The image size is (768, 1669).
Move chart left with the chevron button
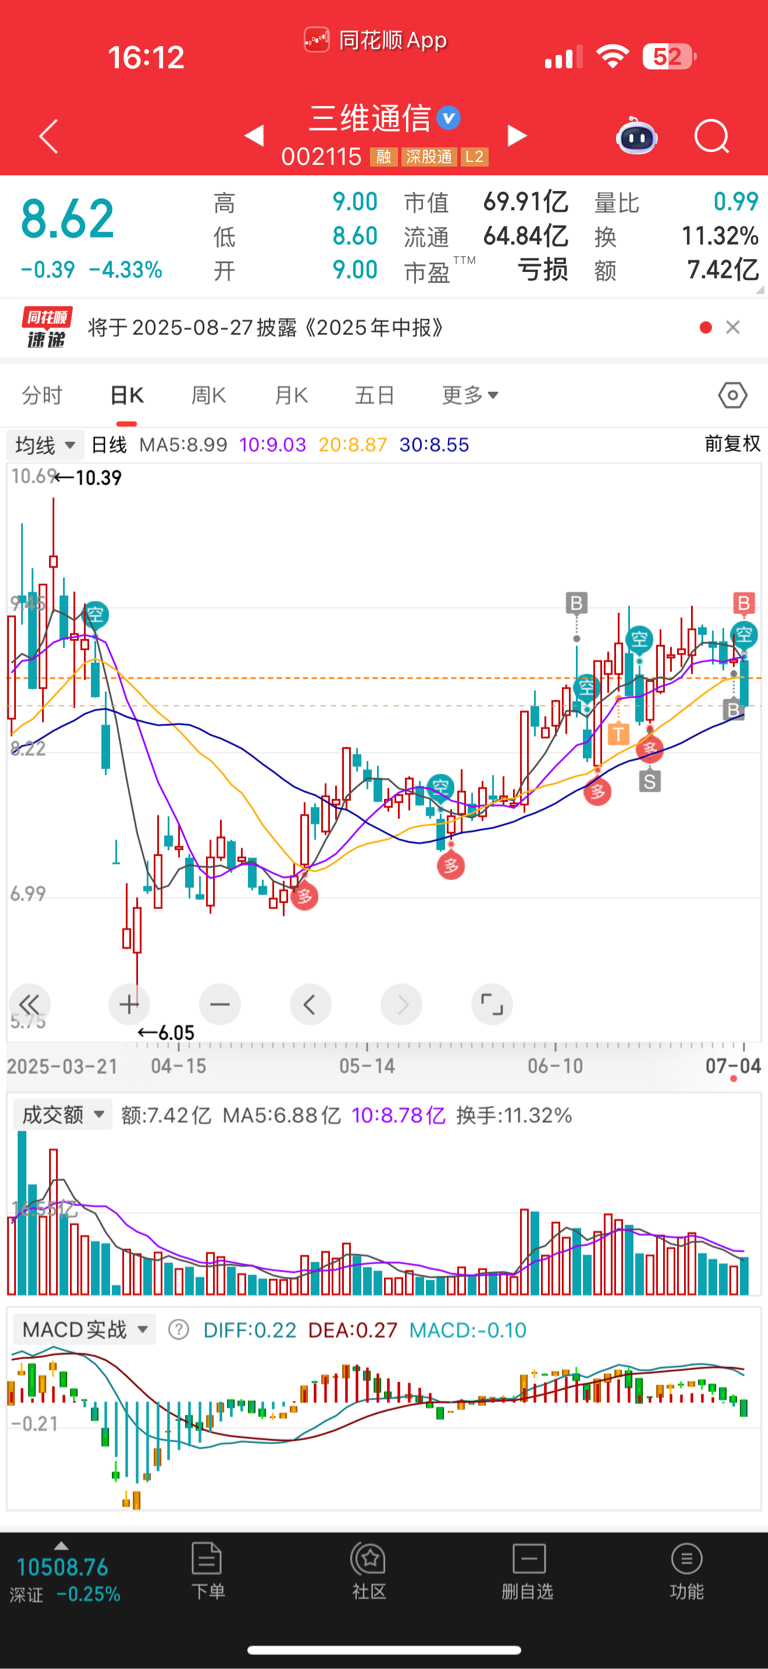310,1004
